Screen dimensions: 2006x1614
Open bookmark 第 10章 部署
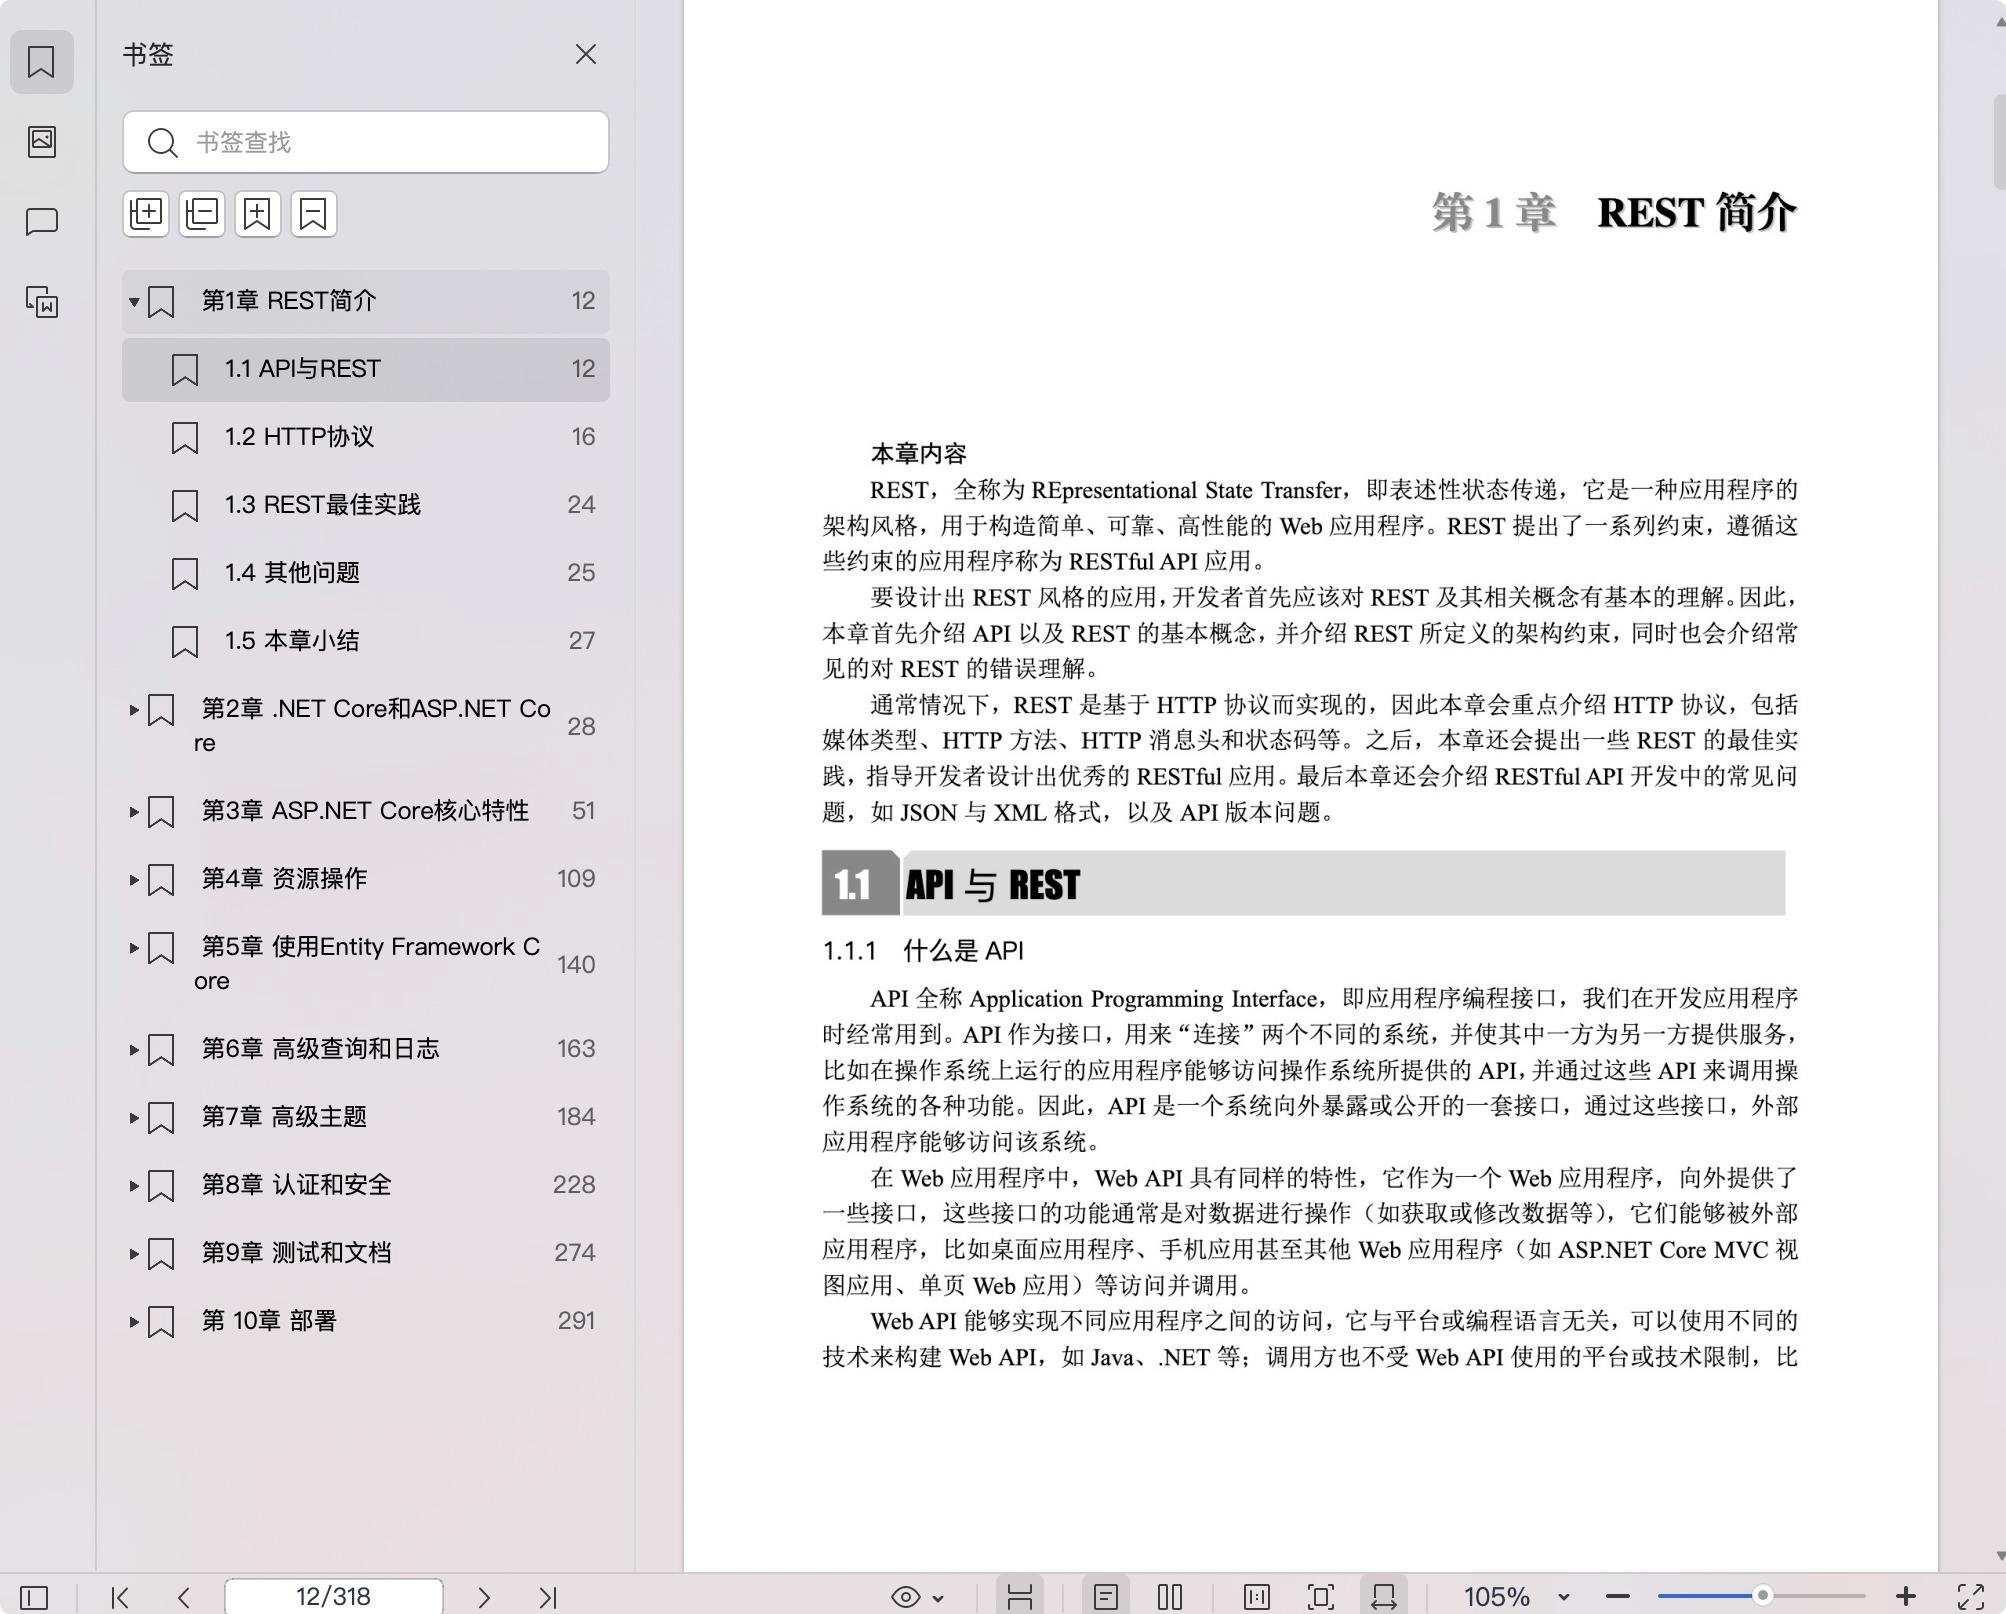click(366, 1321)
